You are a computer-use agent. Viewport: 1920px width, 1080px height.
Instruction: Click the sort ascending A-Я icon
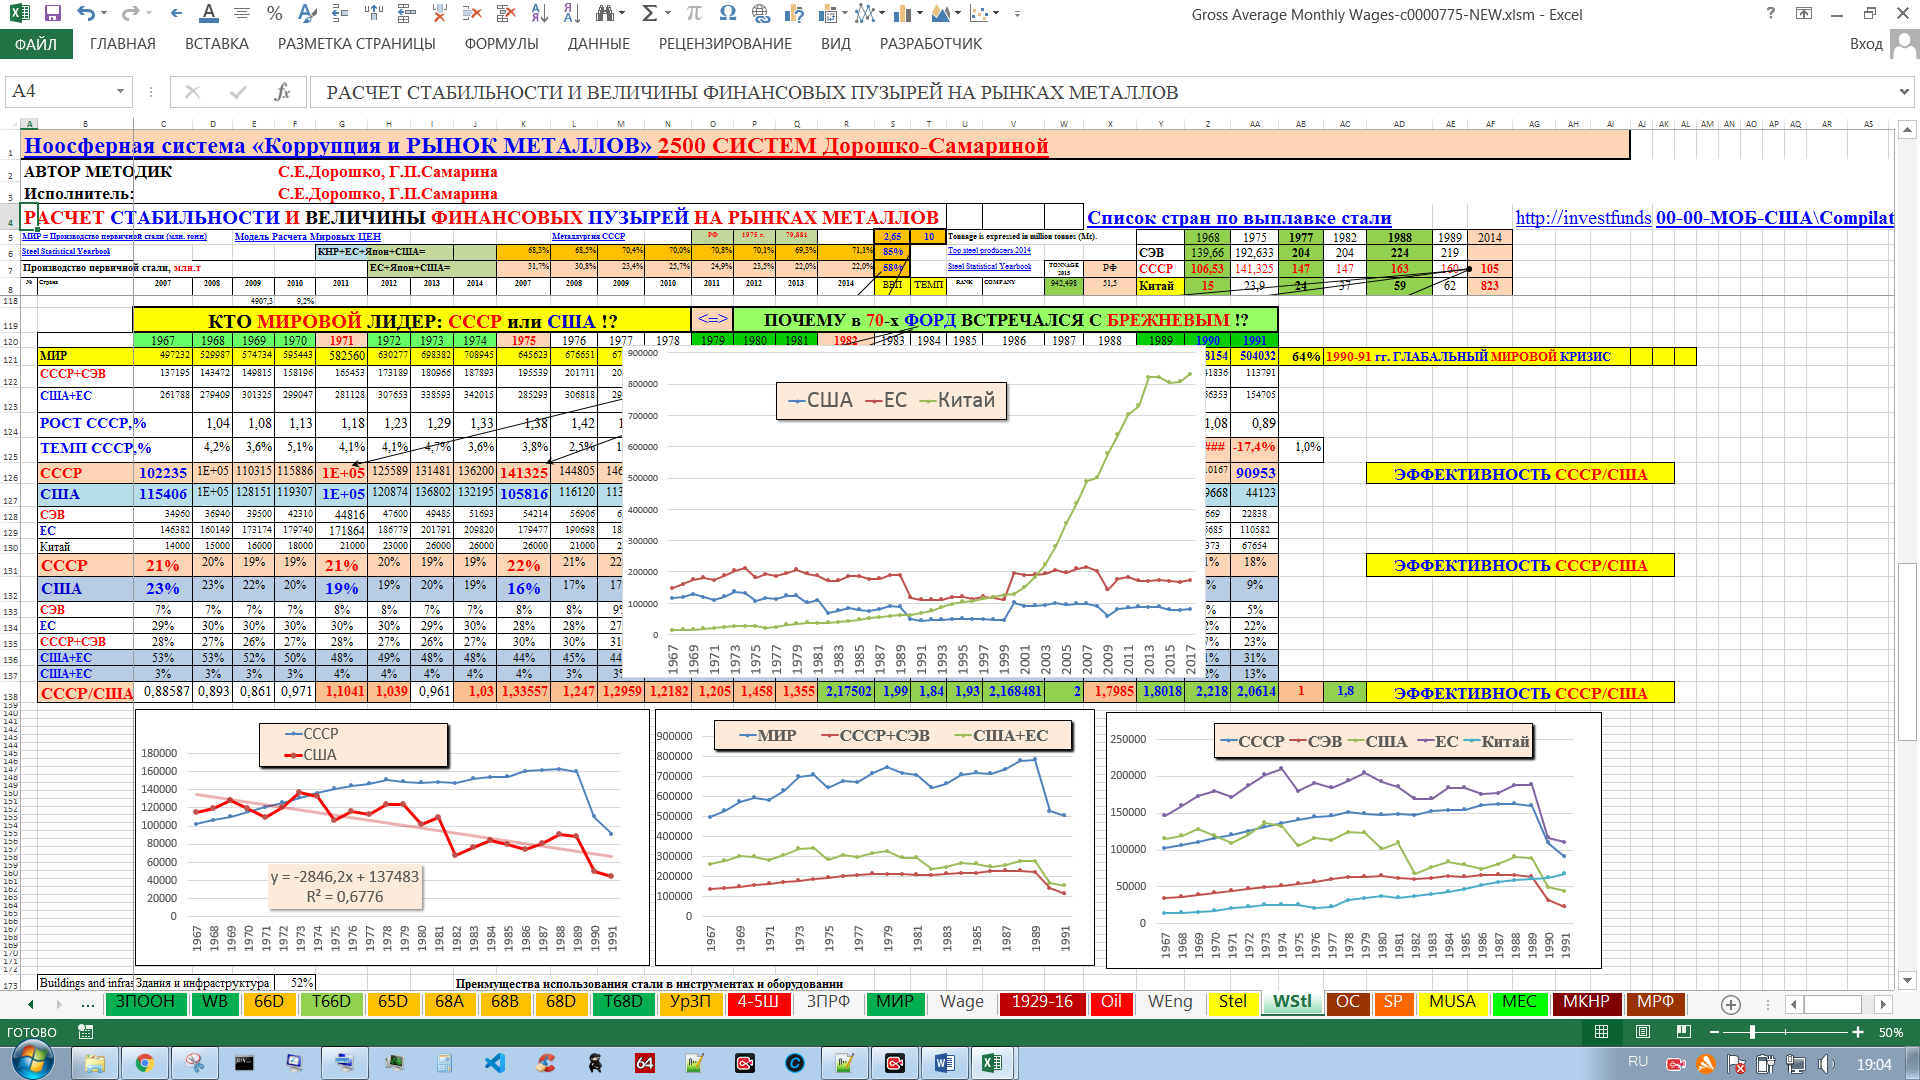(x=540, y=14)
